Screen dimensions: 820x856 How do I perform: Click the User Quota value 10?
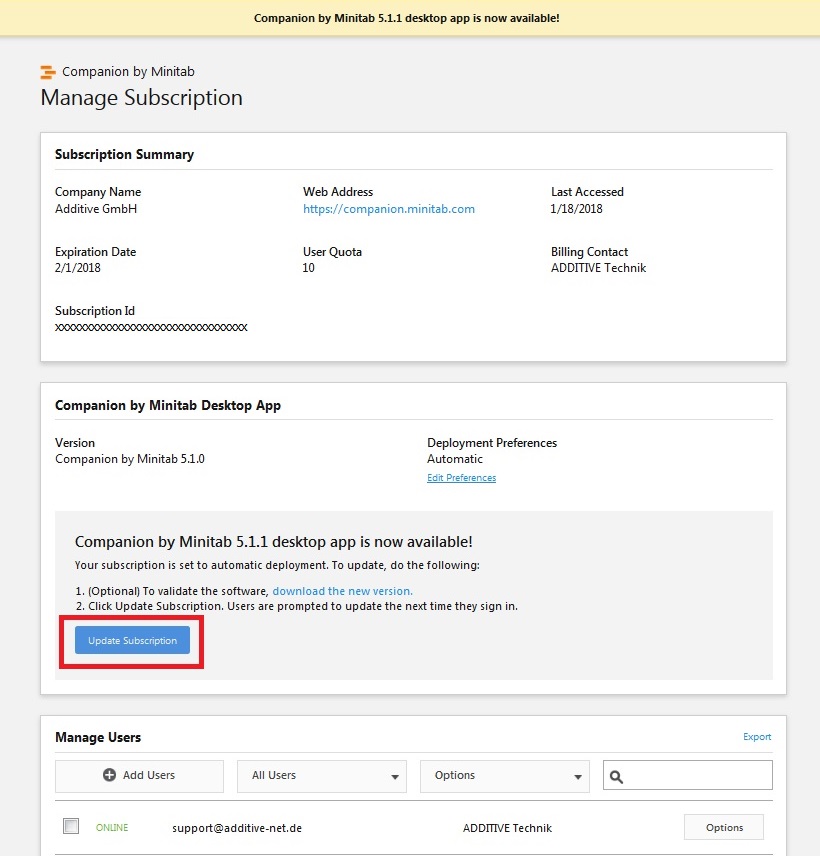click(x=308, y=268)
